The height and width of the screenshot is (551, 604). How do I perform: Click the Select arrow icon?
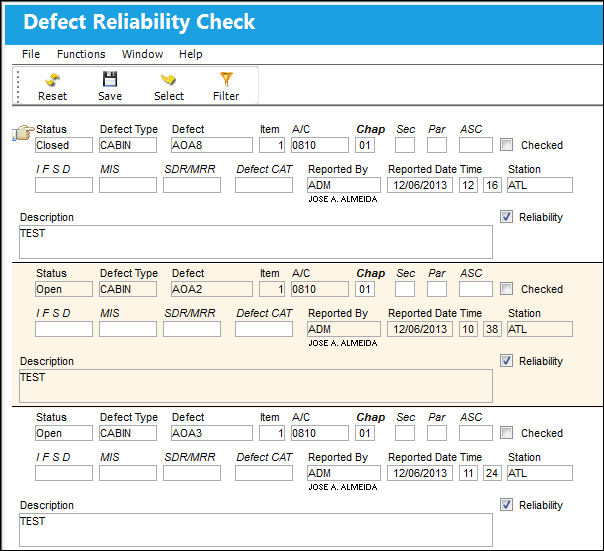[x=168, y=79]
